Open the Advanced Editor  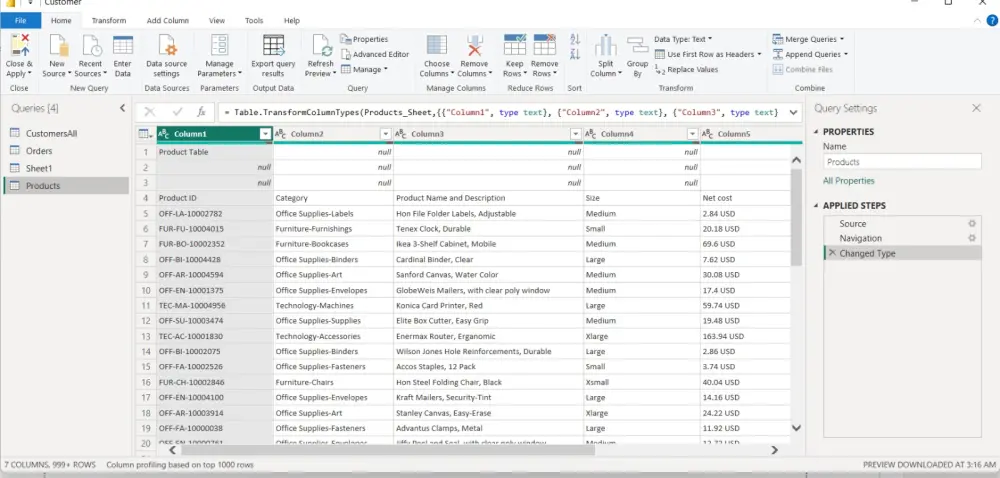point(375,54)
